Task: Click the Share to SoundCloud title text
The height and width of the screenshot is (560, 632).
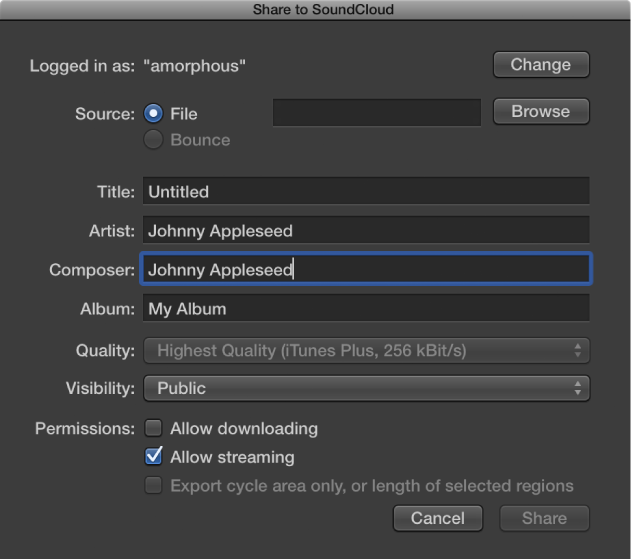Action: point(323,9)
